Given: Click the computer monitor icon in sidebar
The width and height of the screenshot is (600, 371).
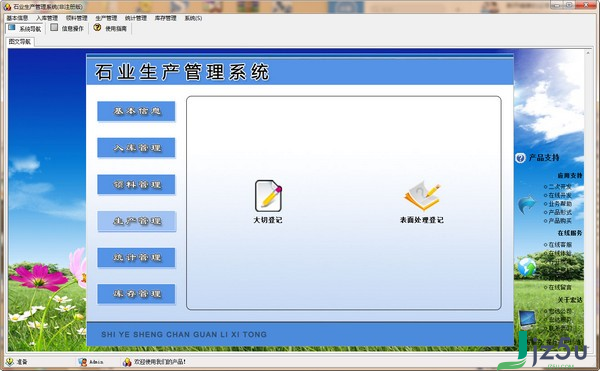Looking at the screenshot, I should pyautogui.click(x=527, y=320).
